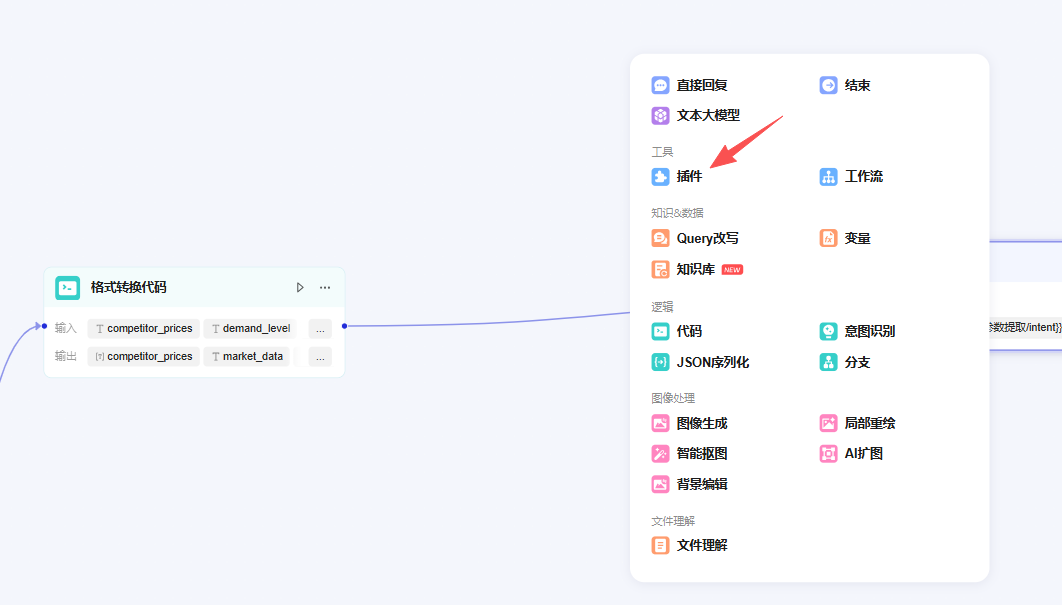Expand hidden output parameters via ellipsis
The height and width of the screenshot is (605, 1062).
point(320,356)
